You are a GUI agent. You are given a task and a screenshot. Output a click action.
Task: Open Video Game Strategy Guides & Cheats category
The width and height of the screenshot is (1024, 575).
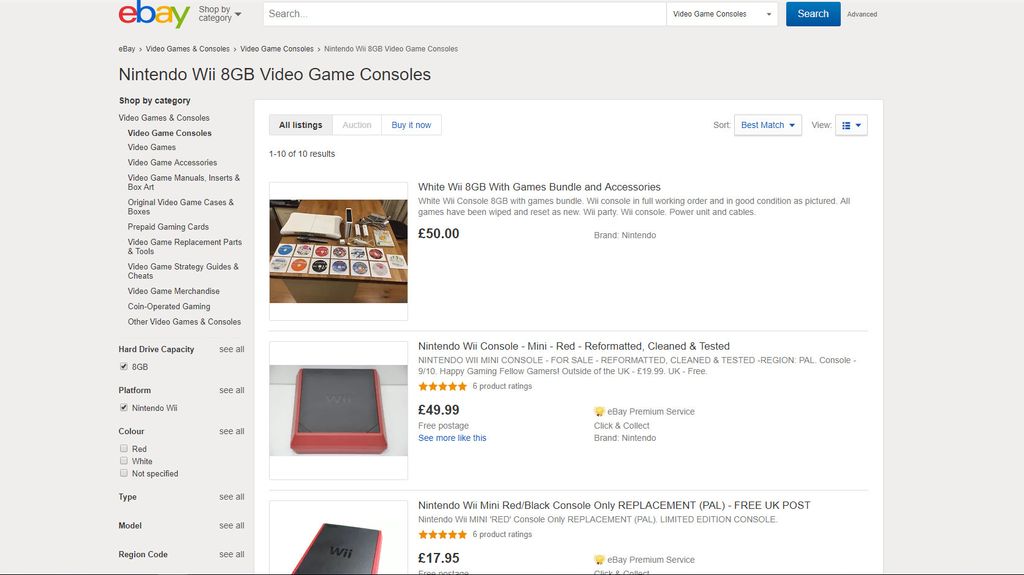[x=183, y=271]
